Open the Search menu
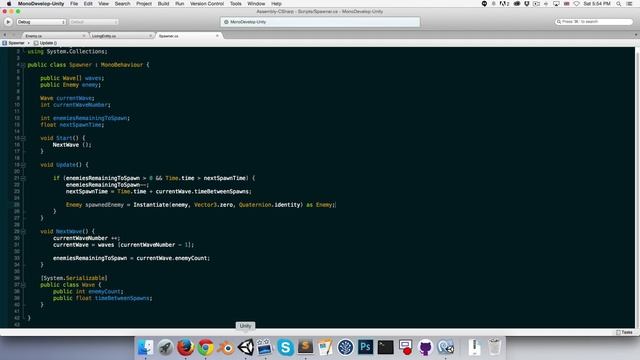Image resolution: width=640 pixels, height=360 pixels. click(x=122, y=4)
